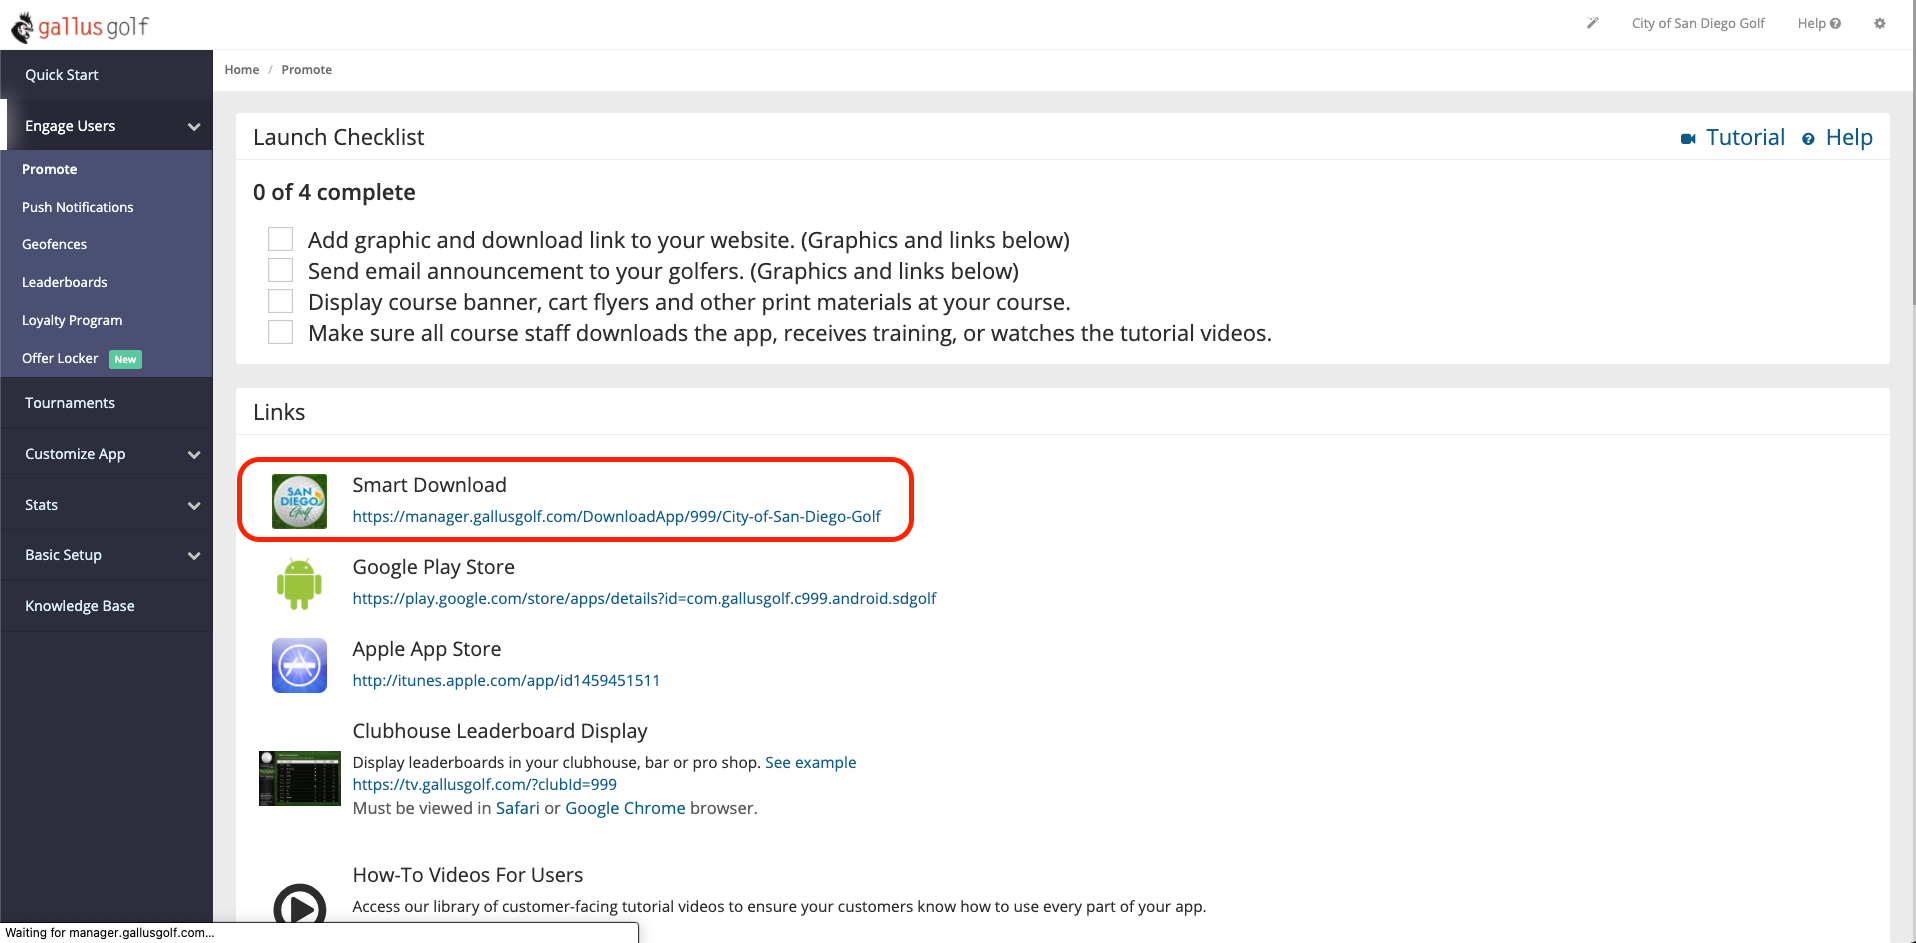
Task: Click the 'Google Play Store' title text
Action: pos(433,567)
